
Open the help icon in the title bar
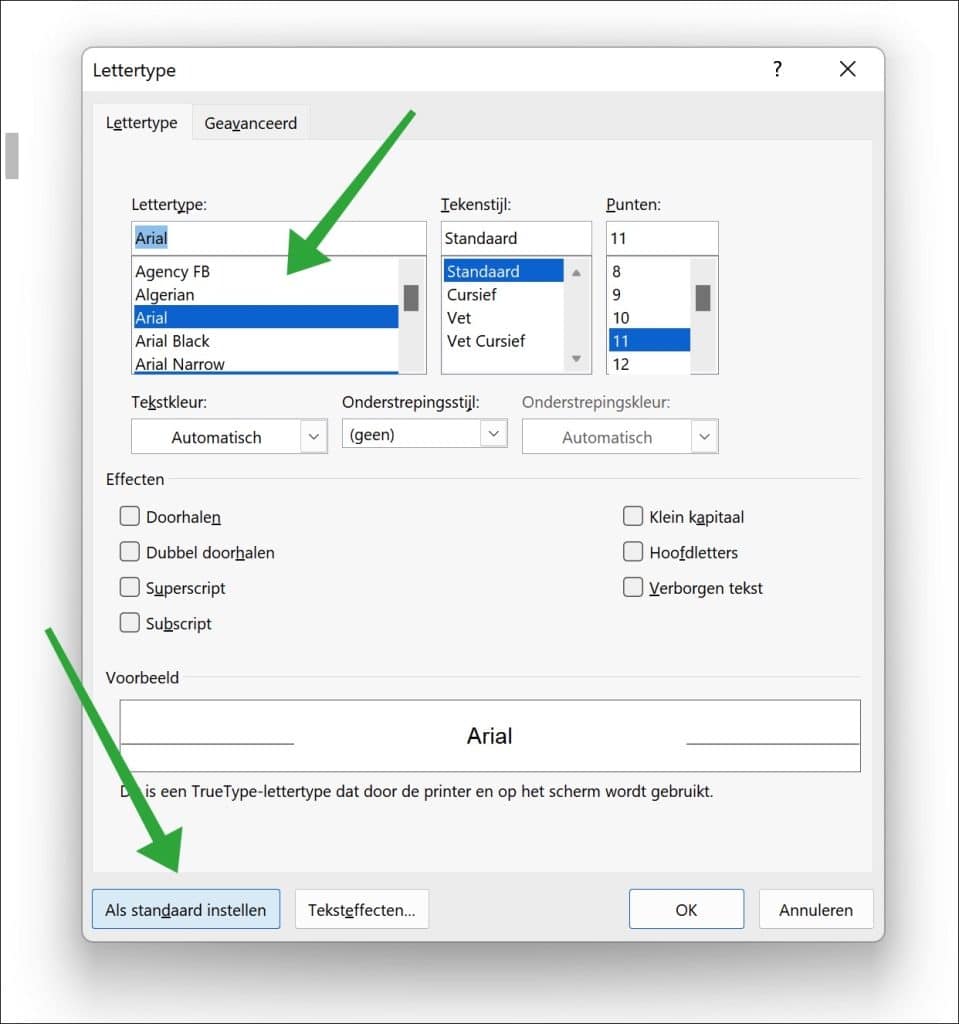pyautogui.click(x=777, y=69)
